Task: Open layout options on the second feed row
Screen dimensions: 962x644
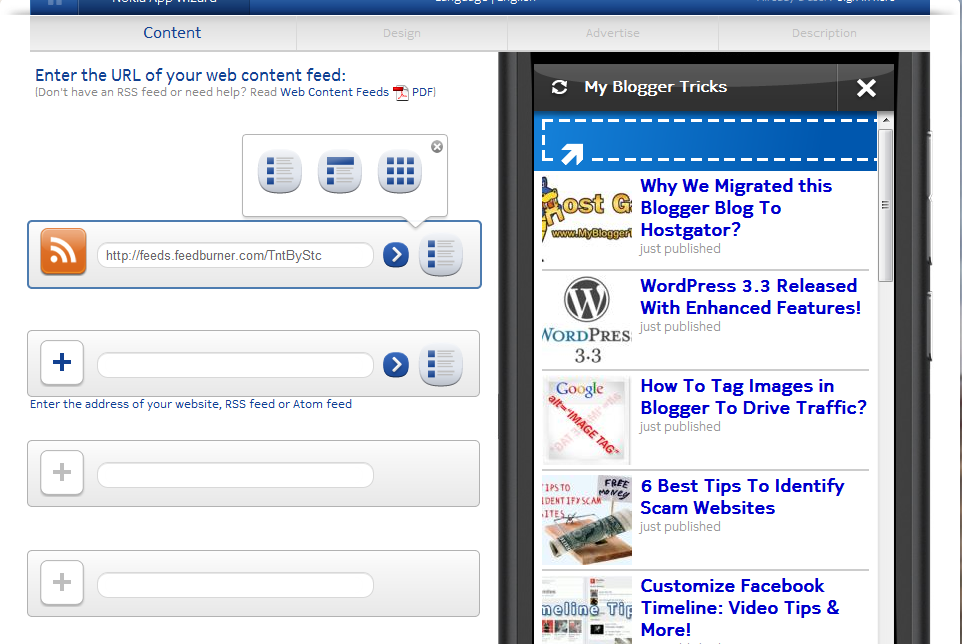Action: pyautogui.click(x=441, y=364)
